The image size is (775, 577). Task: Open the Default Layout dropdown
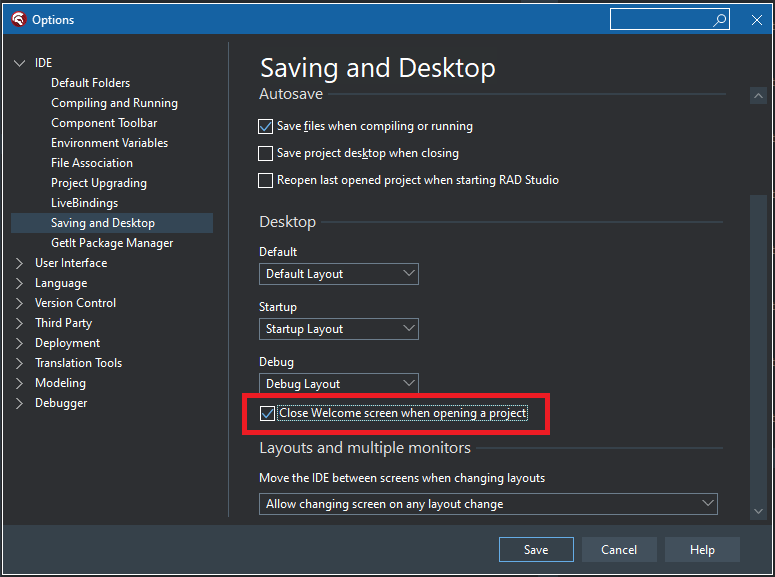tap(339, 274)
